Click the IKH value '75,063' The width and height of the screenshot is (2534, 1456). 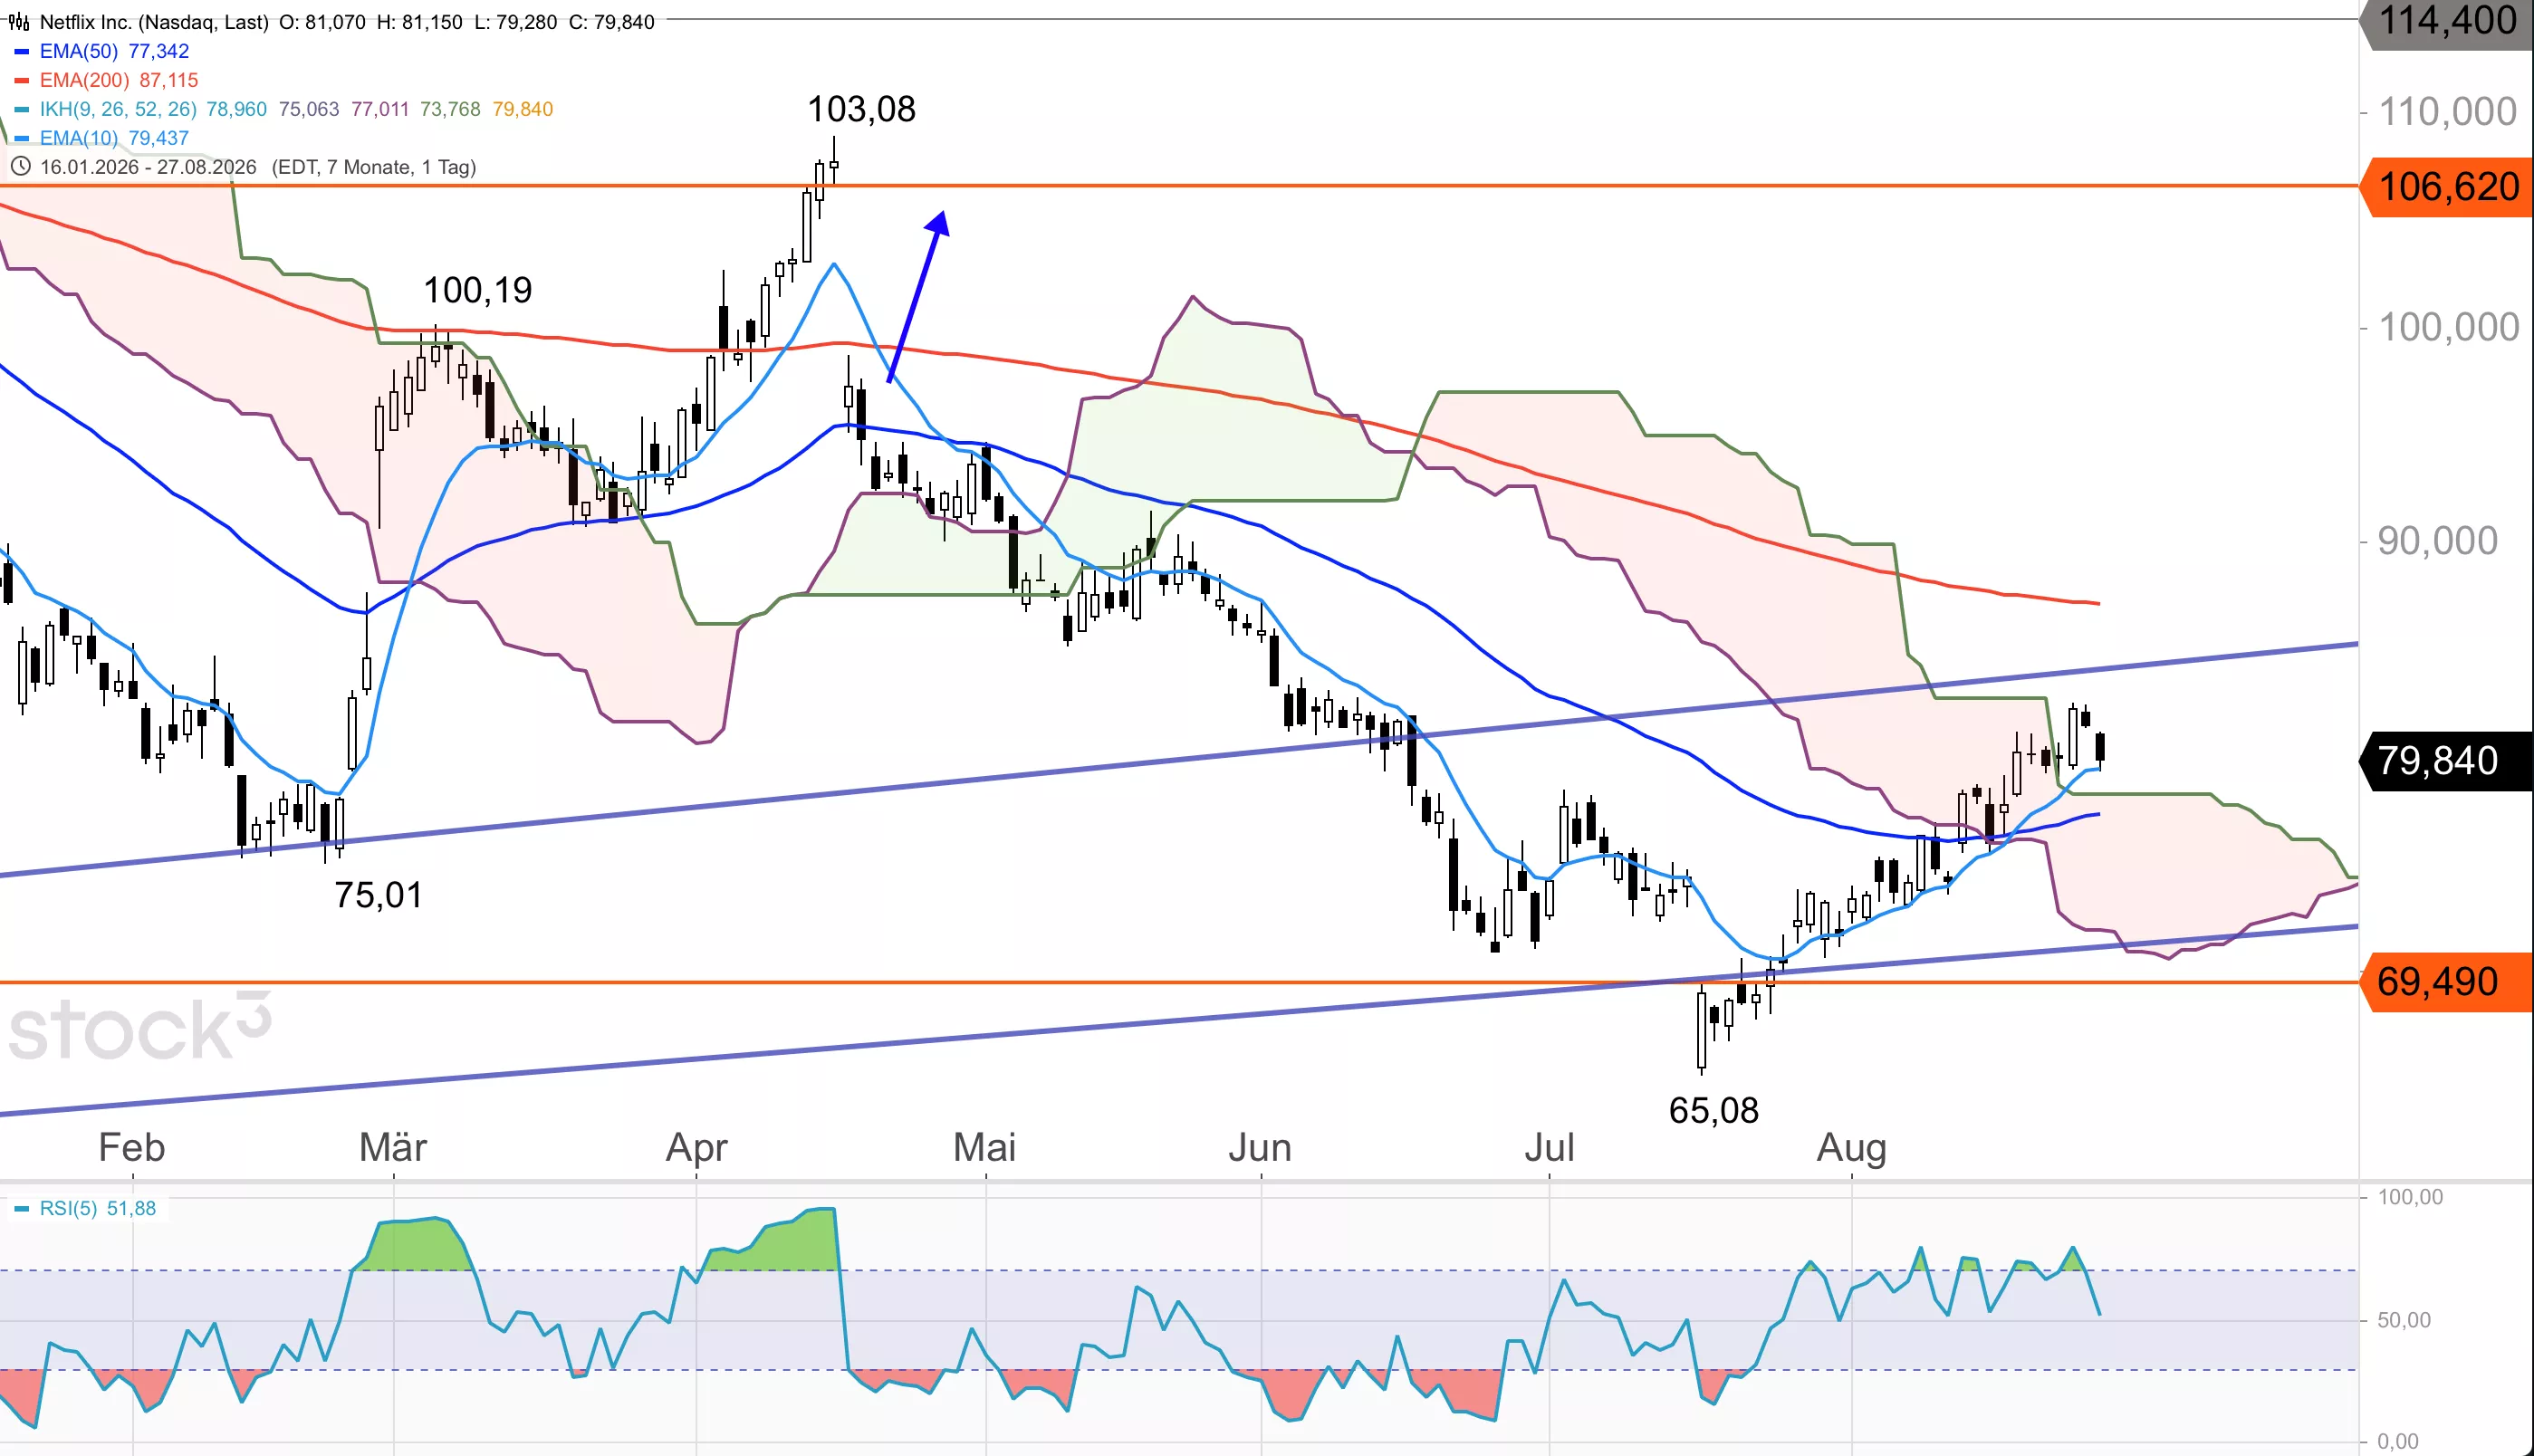(309, 109)
